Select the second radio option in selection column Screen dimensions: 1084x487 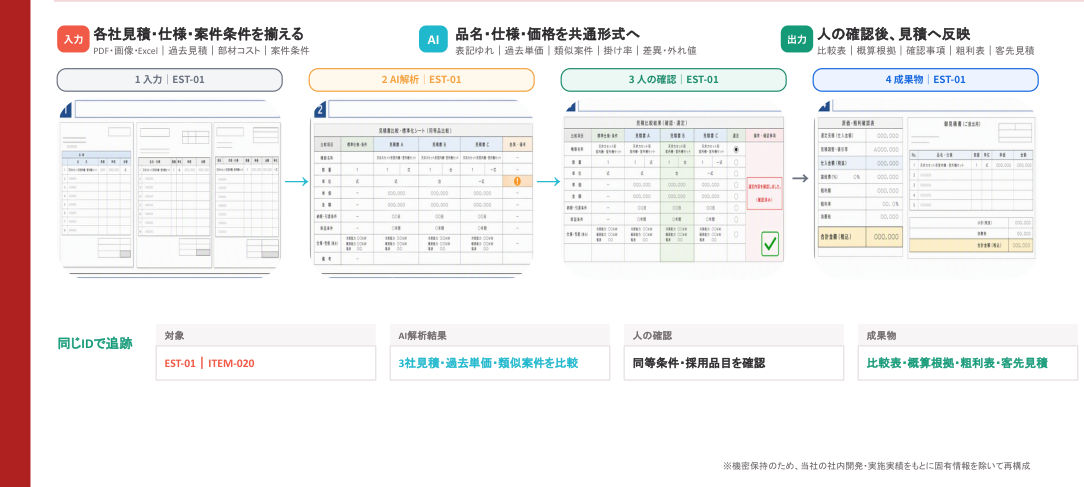736,163
